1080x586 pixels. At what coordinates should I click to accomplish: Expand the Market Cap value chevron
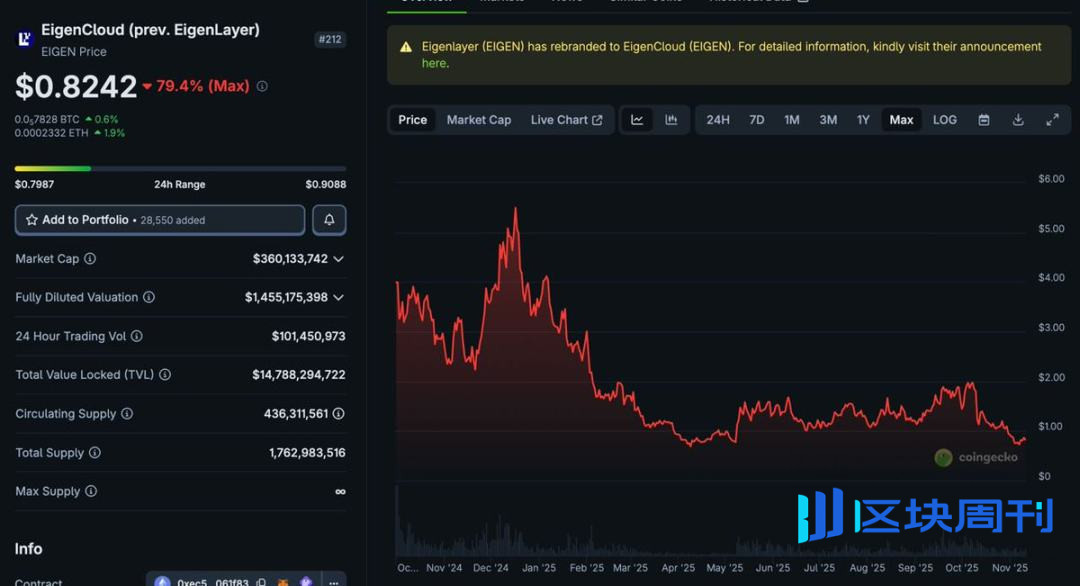(339, 259)
